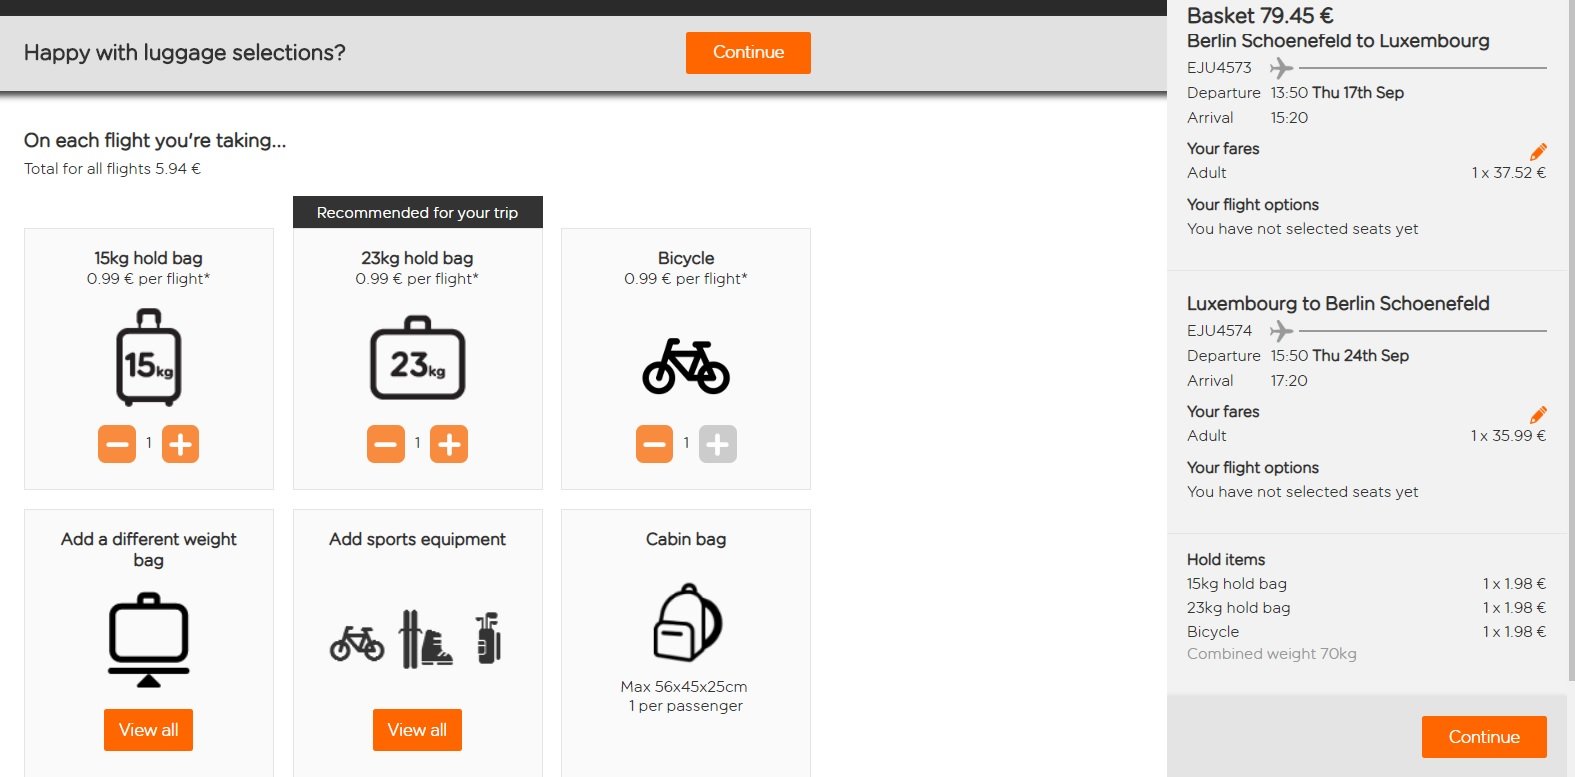This screenshot has width=1575, height=777.
Task: Click the Basket 79.45 € heading
Action: (x=1260, y=16)
